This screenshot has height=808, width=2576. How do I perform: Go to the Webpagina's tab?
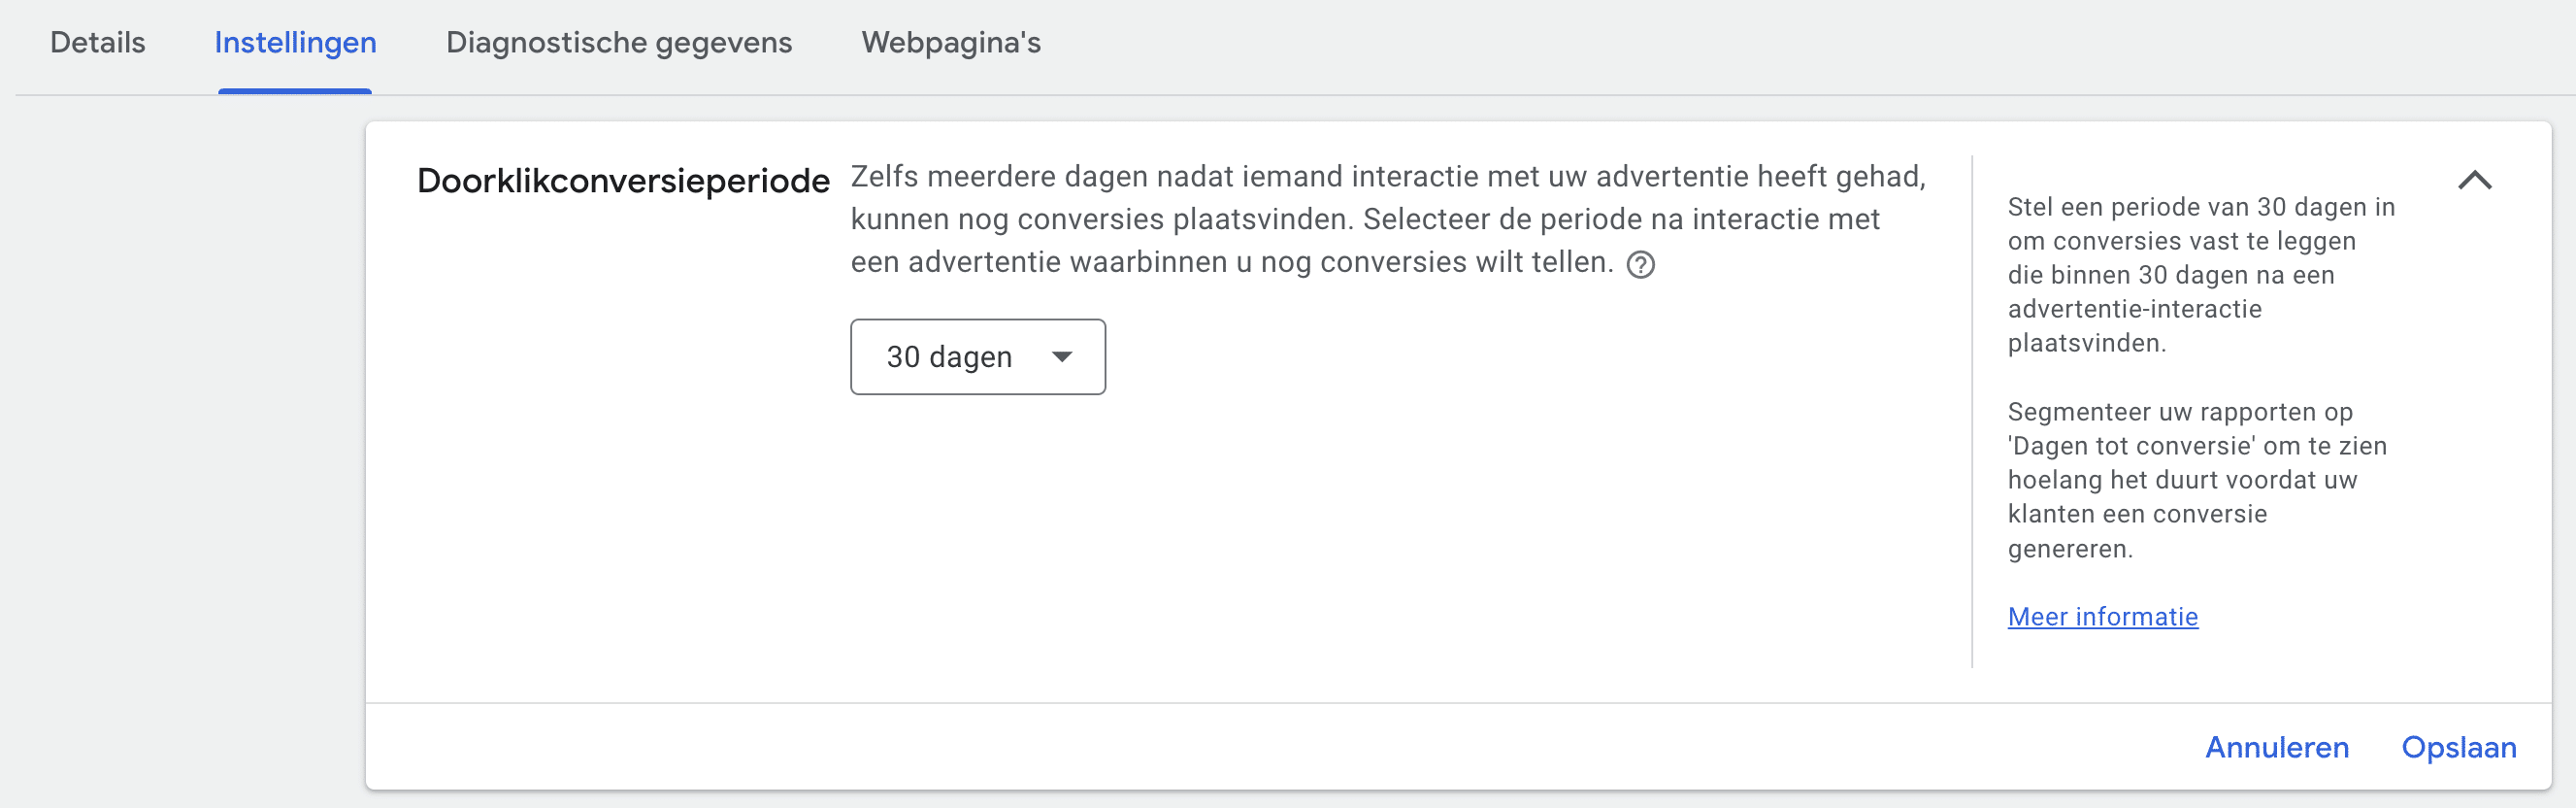951,43
